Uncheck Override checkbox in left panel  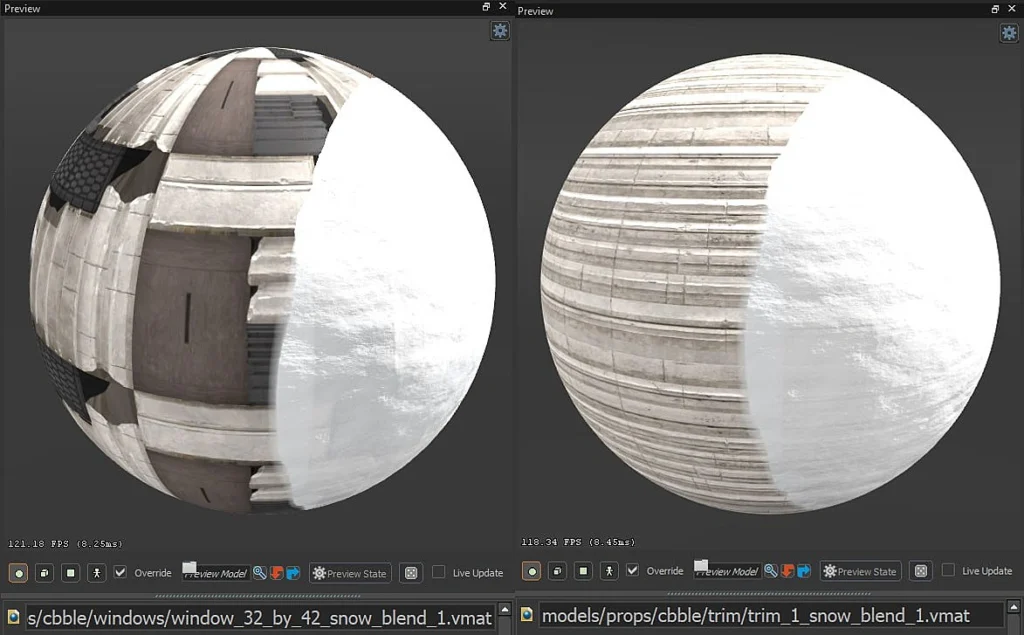121,573
